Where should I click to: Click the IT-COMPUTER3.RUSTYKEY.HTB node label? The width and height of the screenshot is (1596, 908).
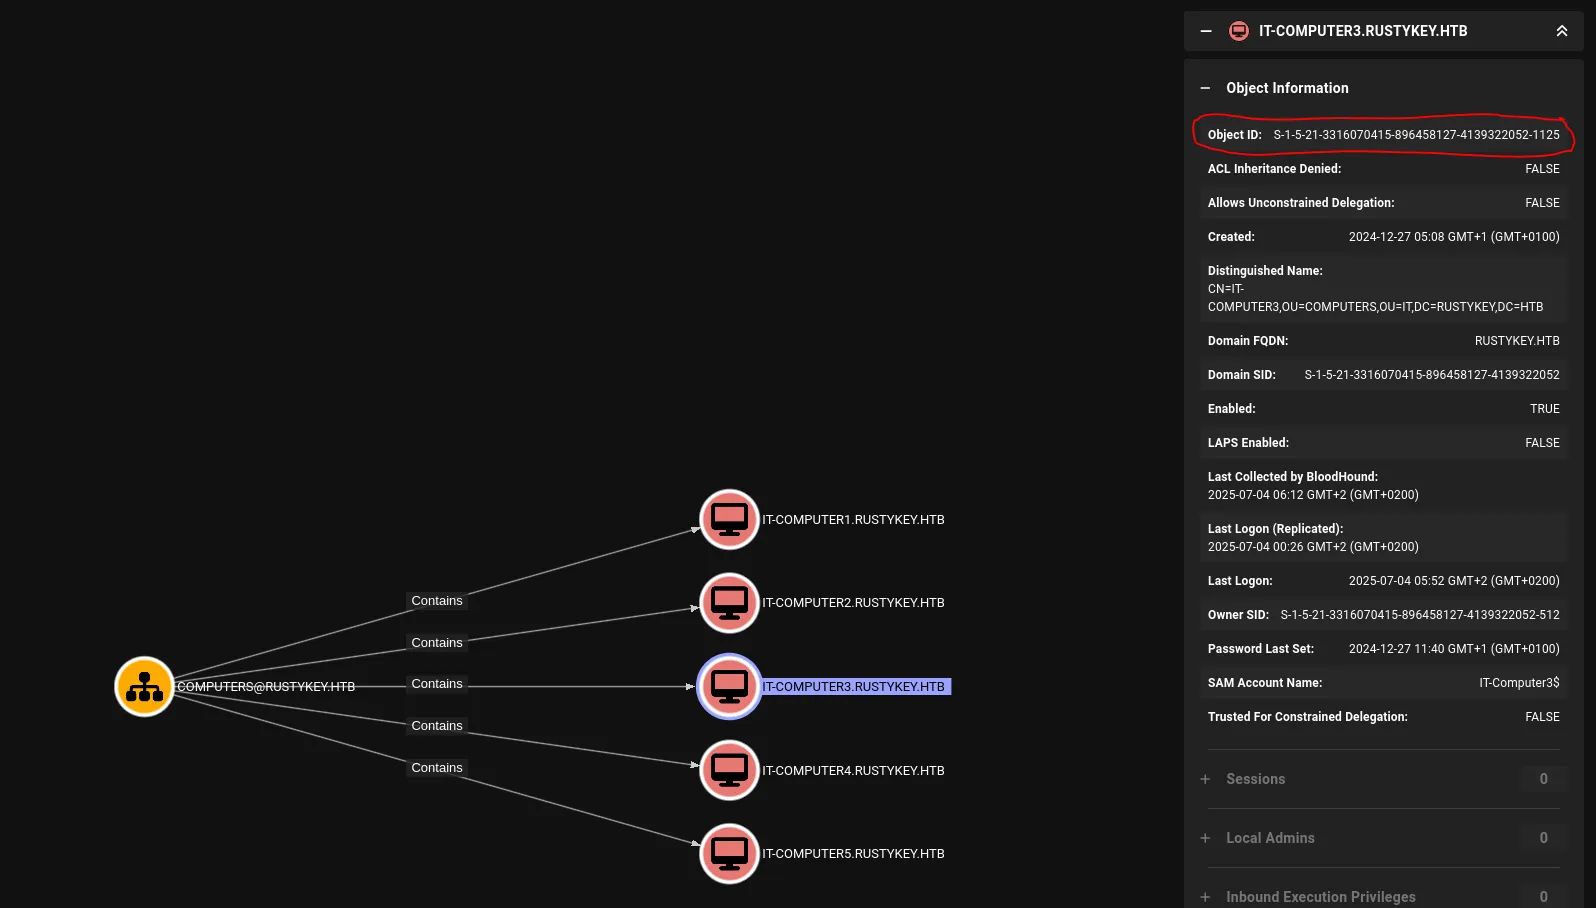point(854,687)
